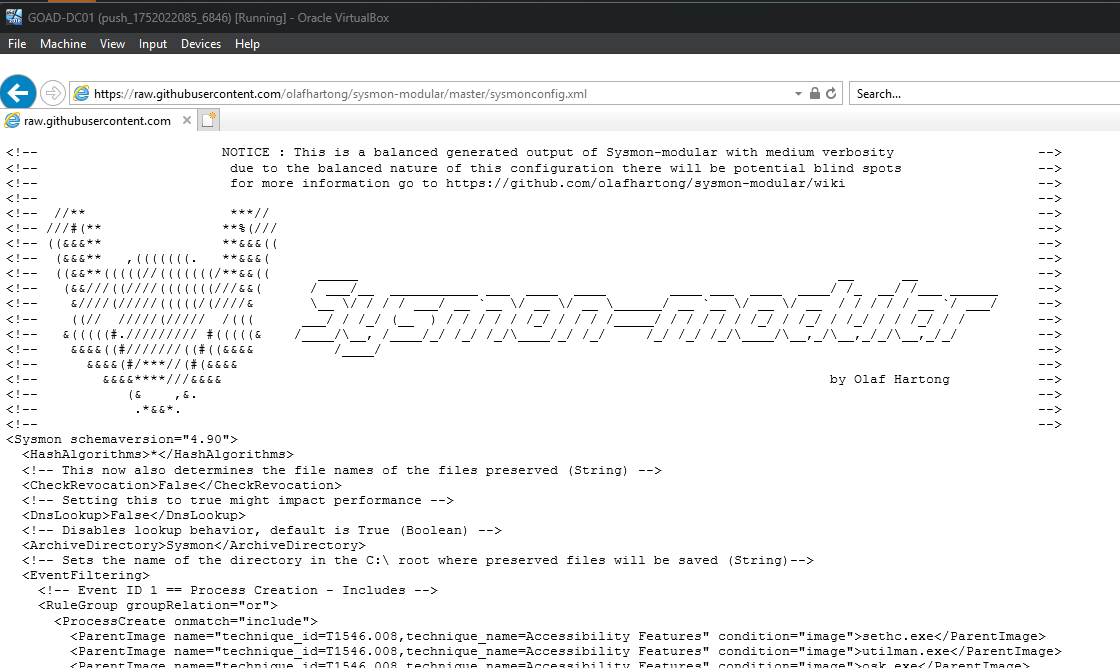
Task: Click the CheckRevocation False line
Action: point(182,484)
